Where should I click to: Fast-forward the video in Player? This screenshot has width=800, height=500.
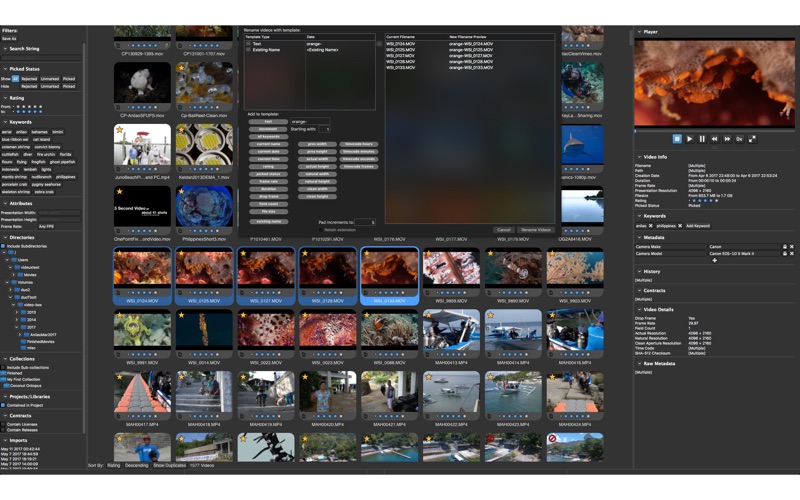click(x=727, y=139)
